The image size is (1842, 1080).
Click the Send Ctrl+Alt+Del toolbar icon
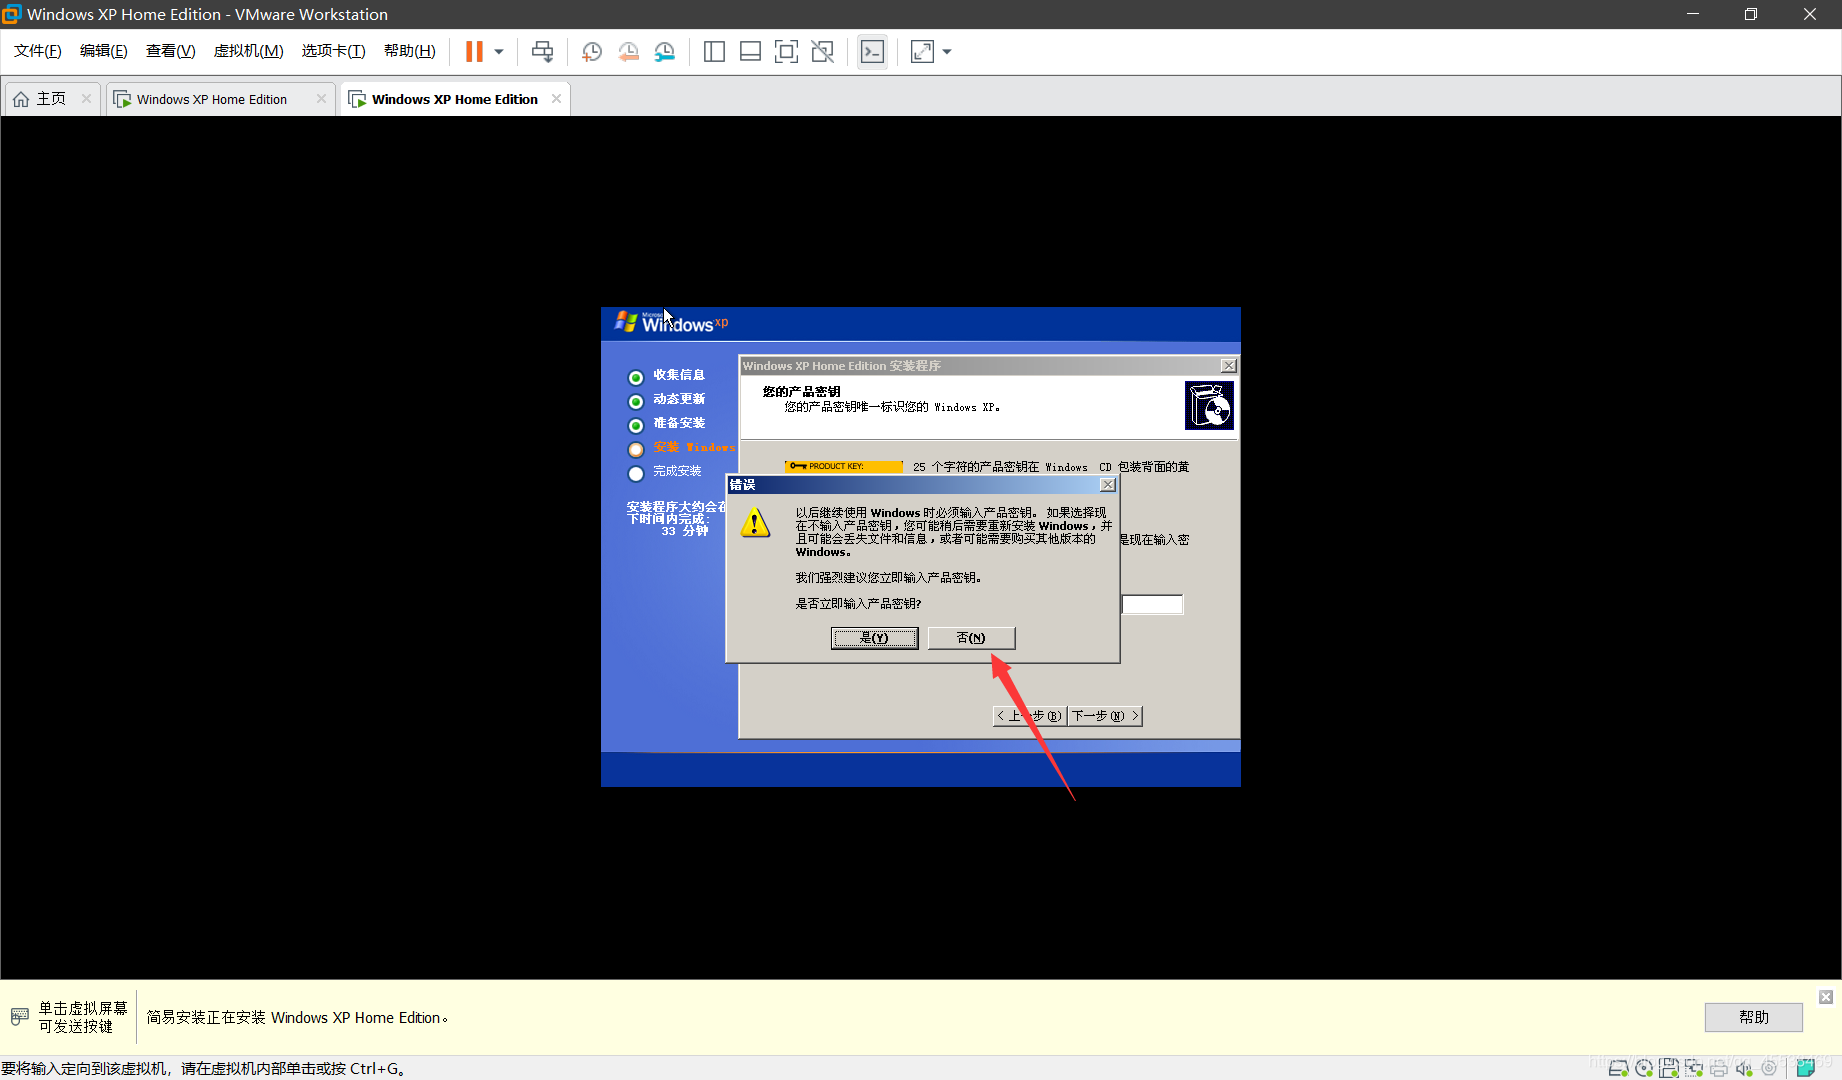[542, 51]
